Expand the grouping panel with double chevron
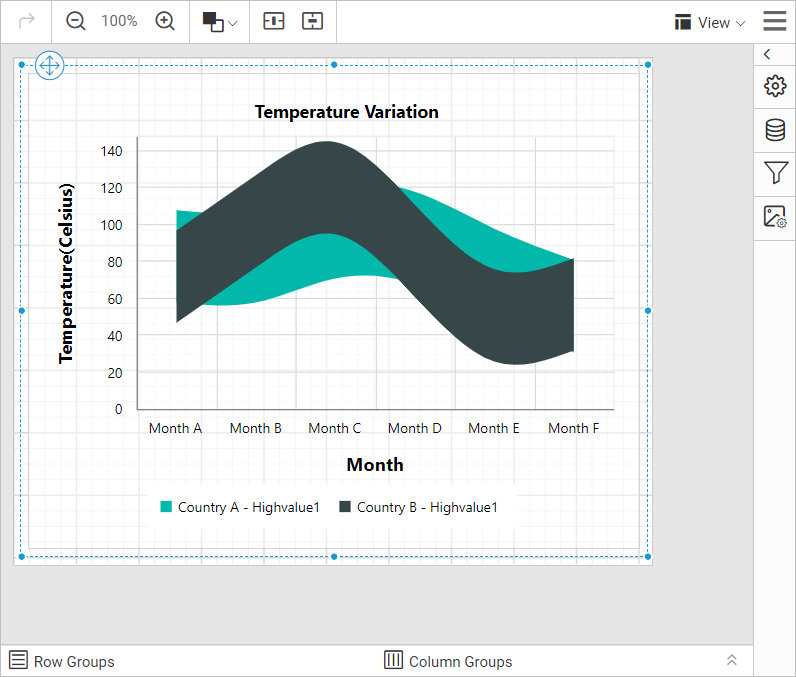 (732, 660)
